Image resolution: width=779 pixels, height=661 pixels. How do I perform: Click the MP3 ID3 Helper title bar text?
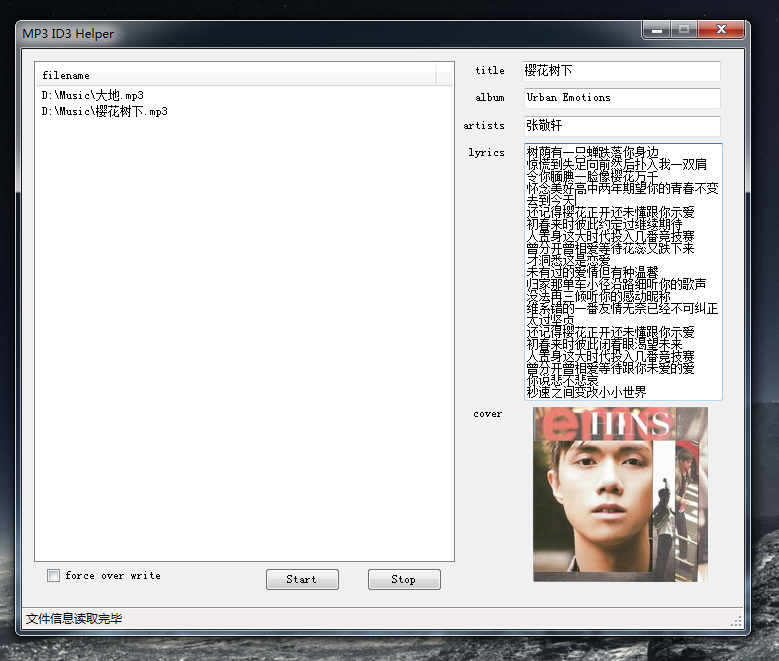coord(68,34)
